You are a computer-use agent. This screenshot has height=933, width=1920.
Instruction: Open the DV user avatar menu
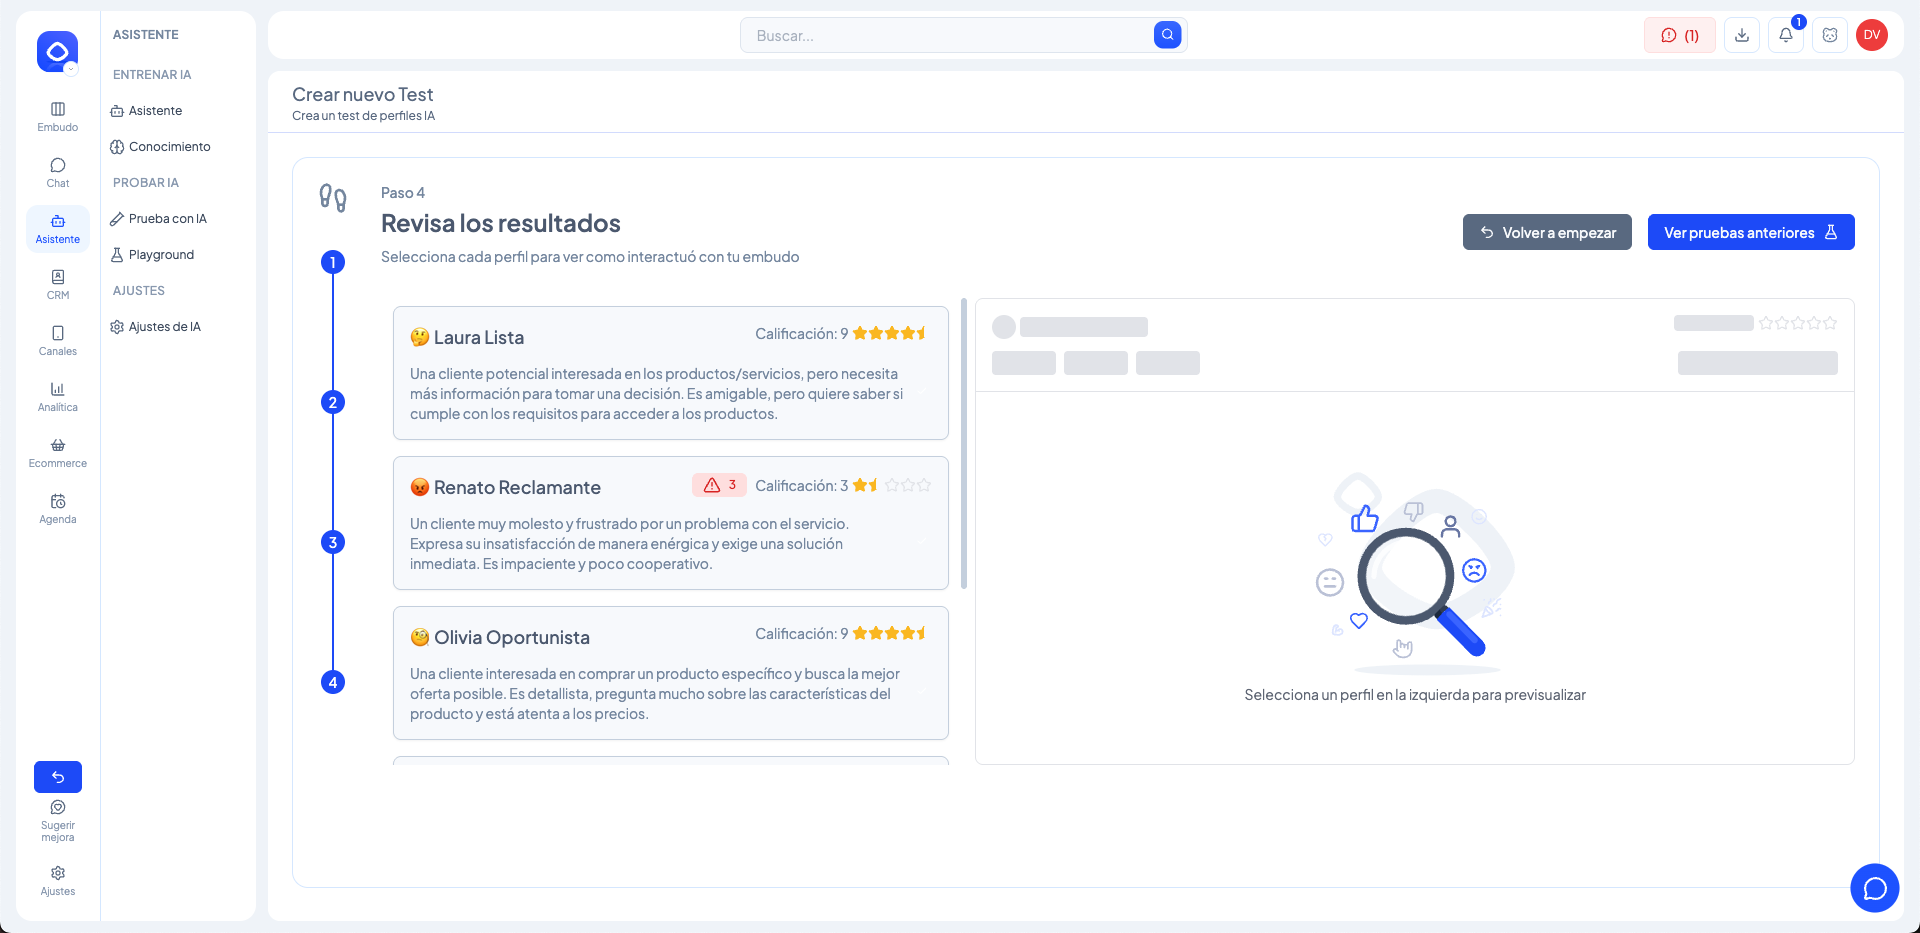(x=1872, y=35)
